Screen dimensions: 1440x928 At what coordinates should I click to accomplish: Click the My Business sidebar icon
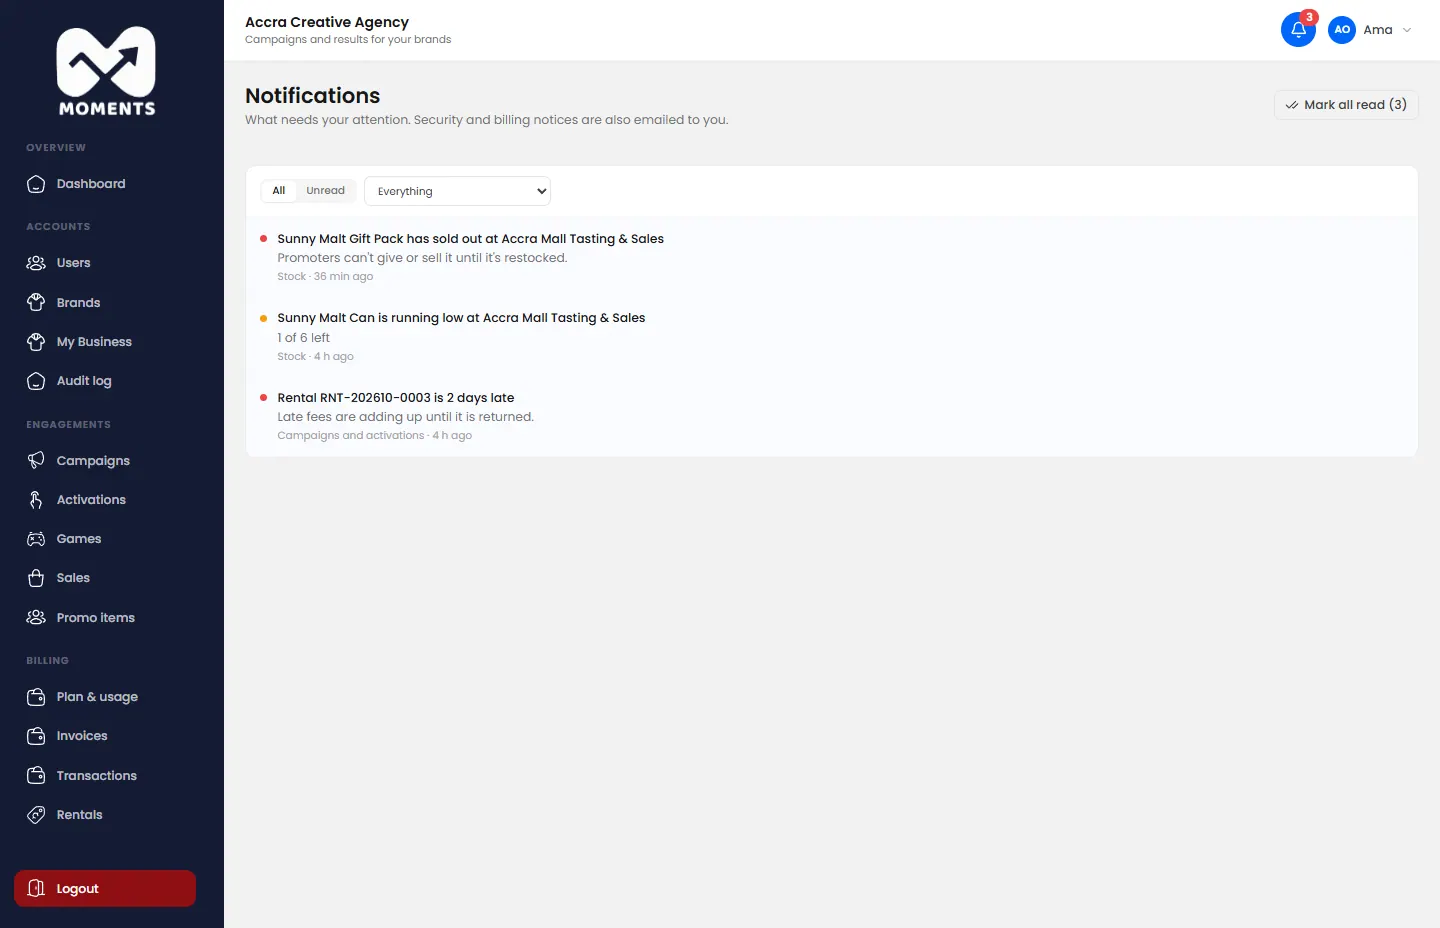point(36,342)
